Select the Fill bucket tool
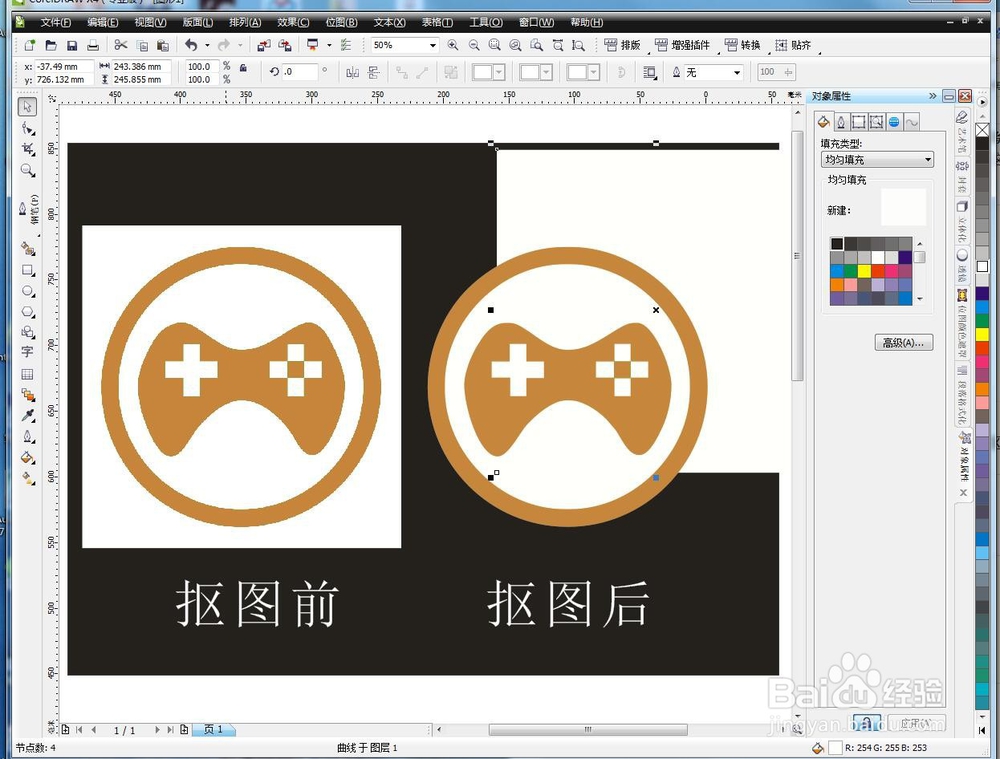This screenshot has width=1000, height=759. coord(27,457)
